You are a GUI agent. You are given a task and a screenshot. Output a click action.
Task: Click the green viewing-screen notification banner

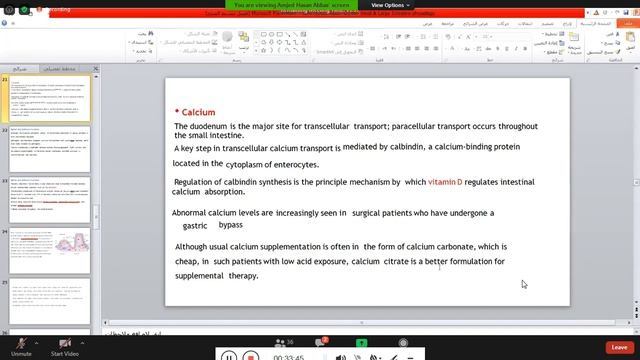[292, 5]
